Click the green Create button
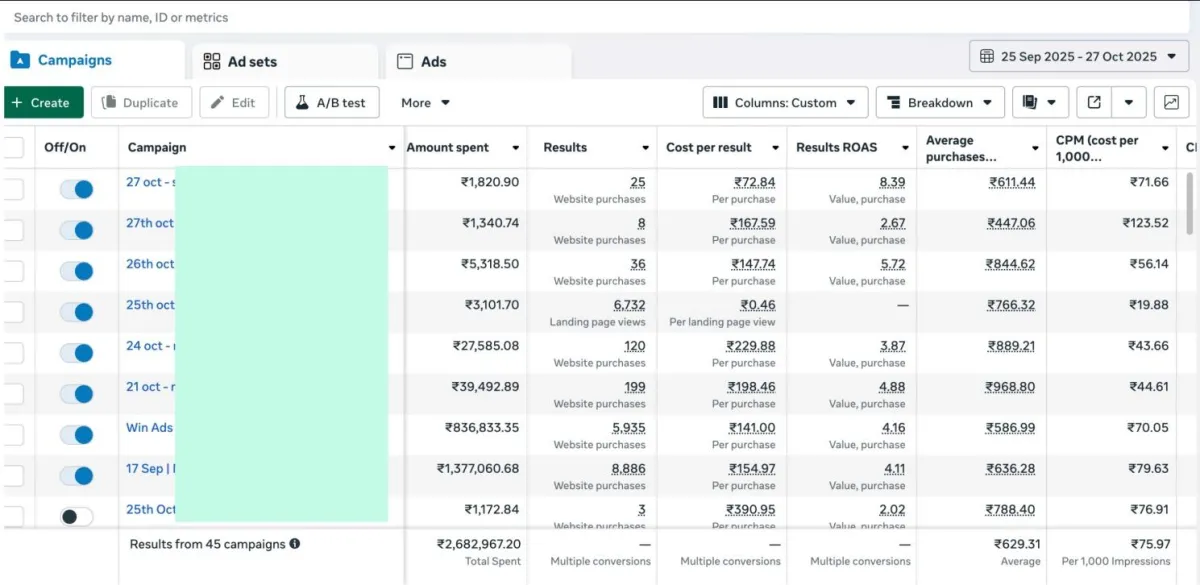 [x=42, y=102]
